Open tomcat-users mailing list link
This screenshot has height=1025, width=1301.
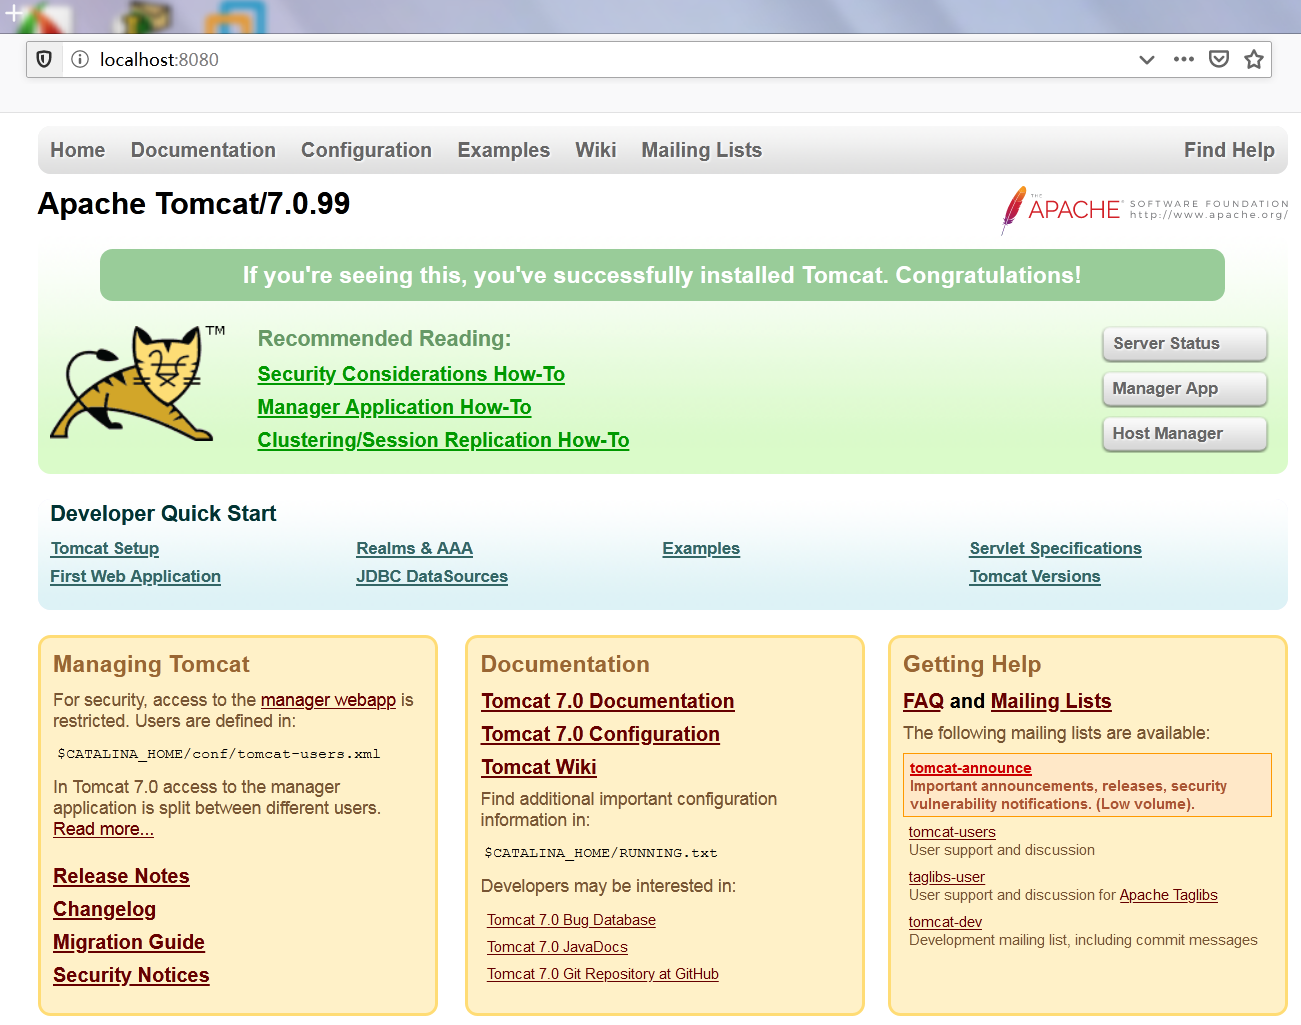[952, 832]
